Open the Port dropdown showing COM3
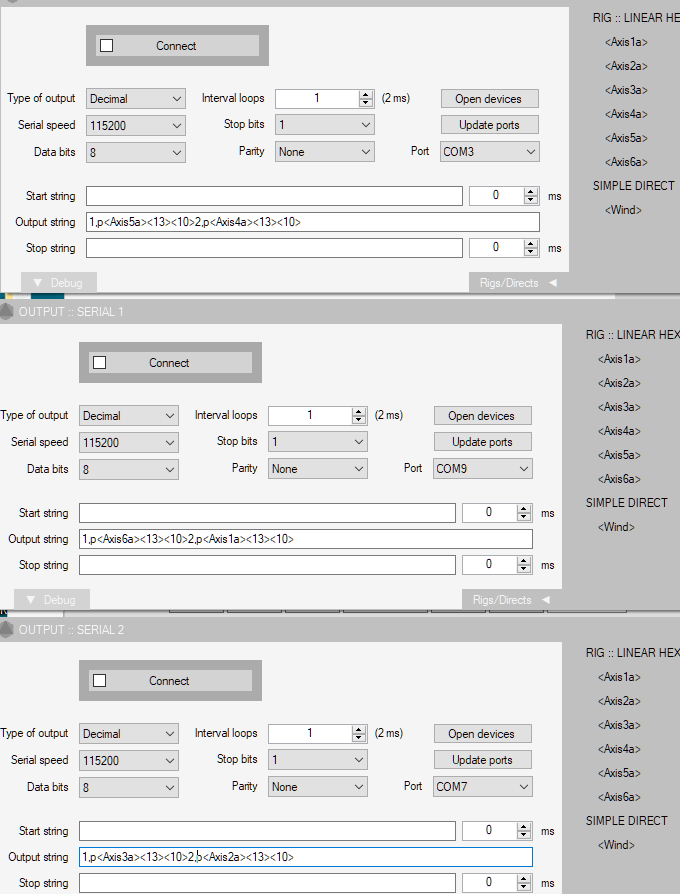The image size is (680, 894). click(489, 152)
